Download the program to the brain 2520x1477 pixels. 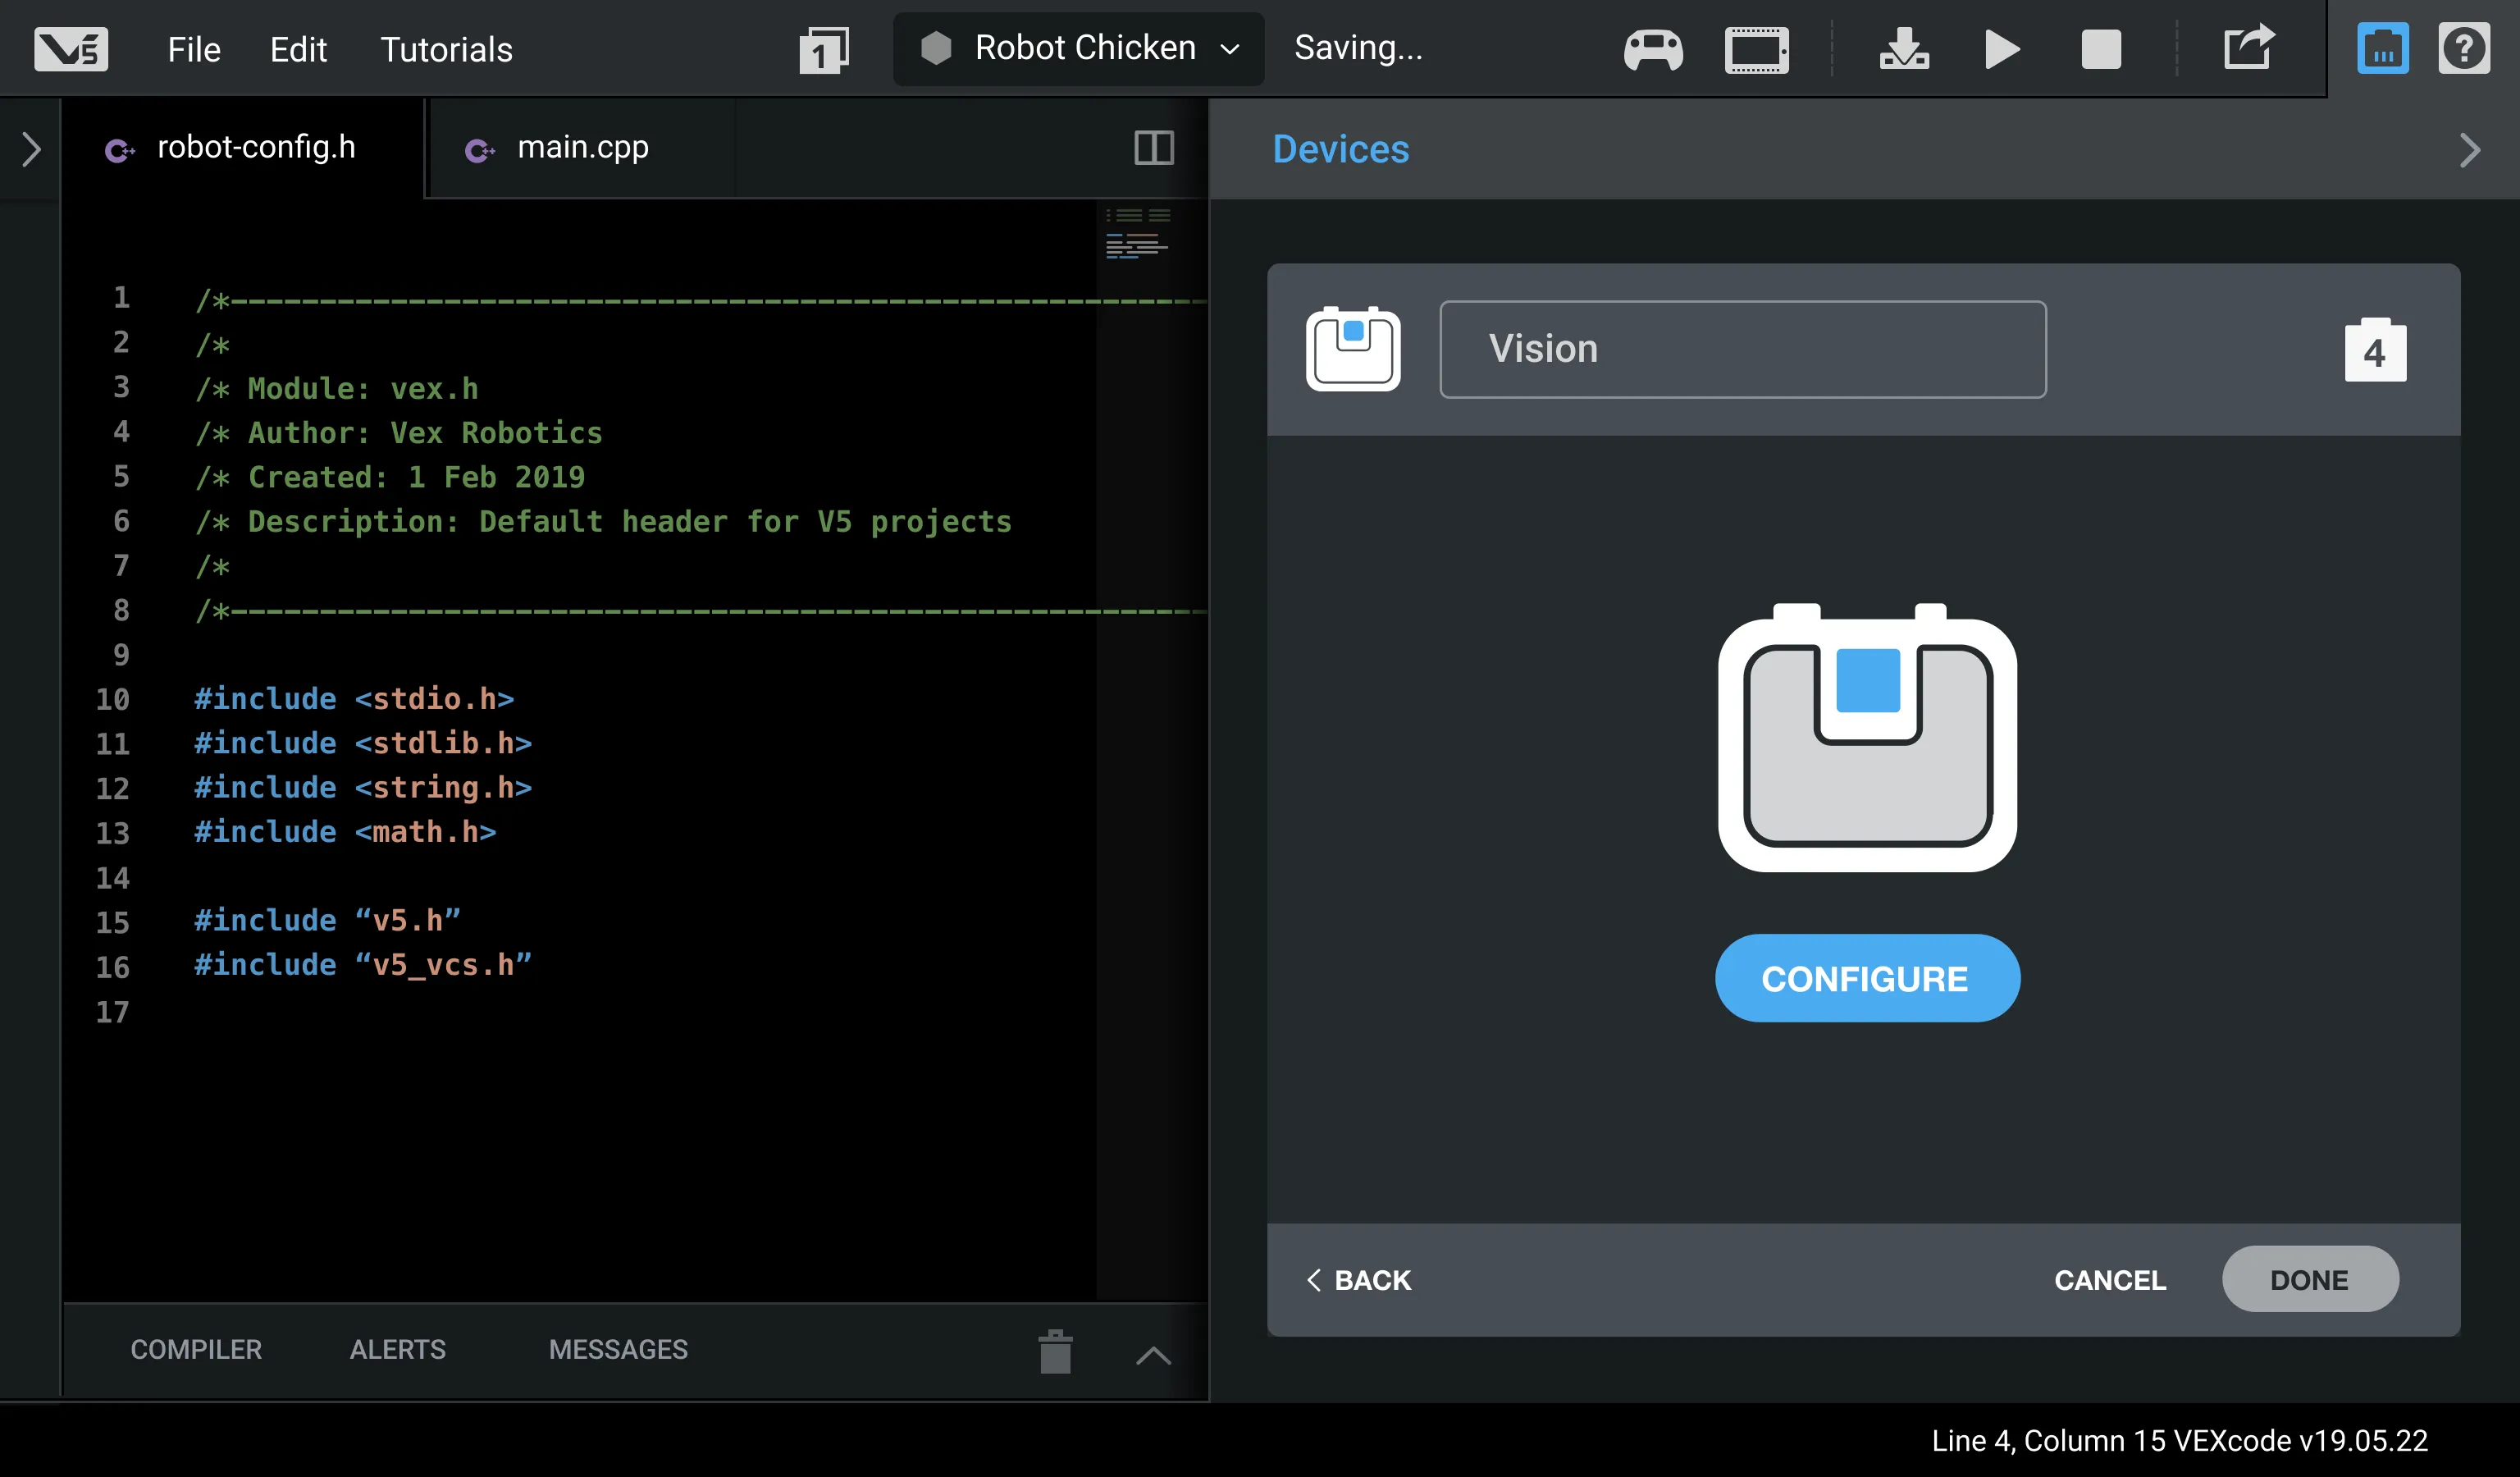click(1903, 49)
